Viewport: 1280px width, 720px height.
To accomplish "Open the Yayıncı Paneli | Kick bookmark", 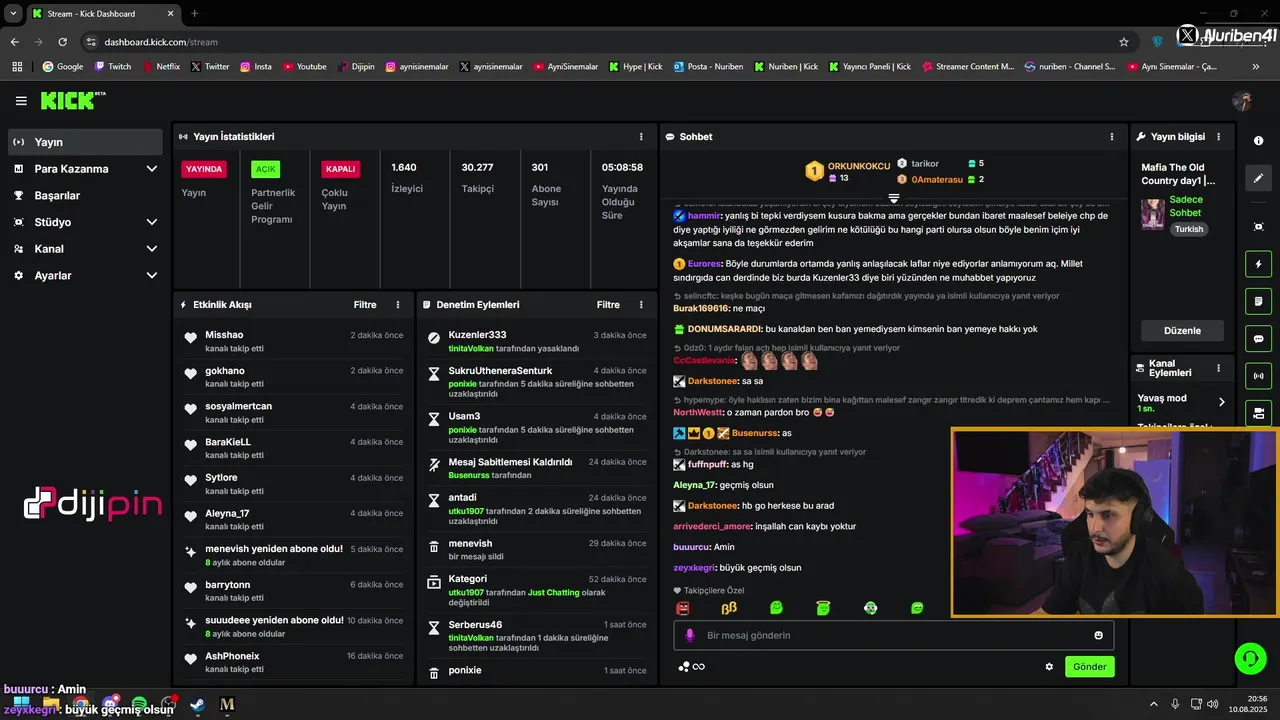I will [868, 67].
